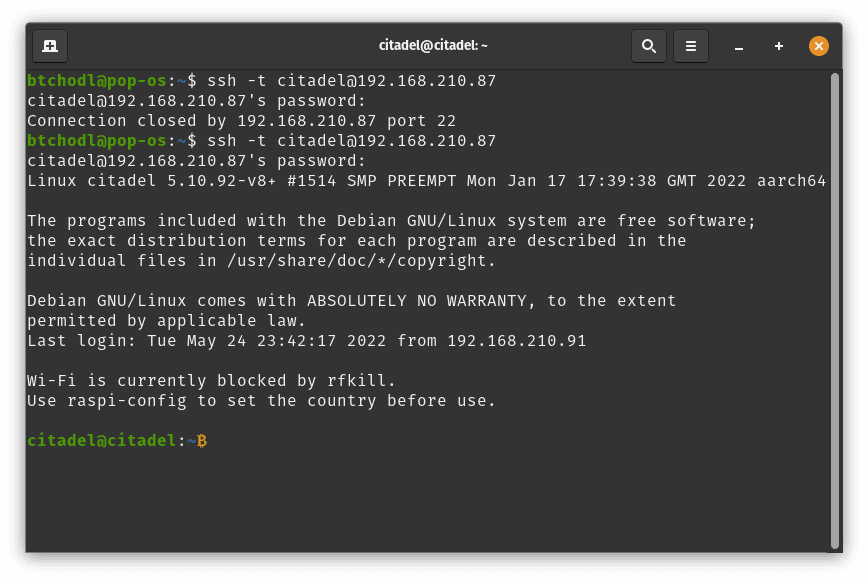Screen dimensions: 868x581
Task: Minimize the terminal window
Action: click(x=738, y=46)
